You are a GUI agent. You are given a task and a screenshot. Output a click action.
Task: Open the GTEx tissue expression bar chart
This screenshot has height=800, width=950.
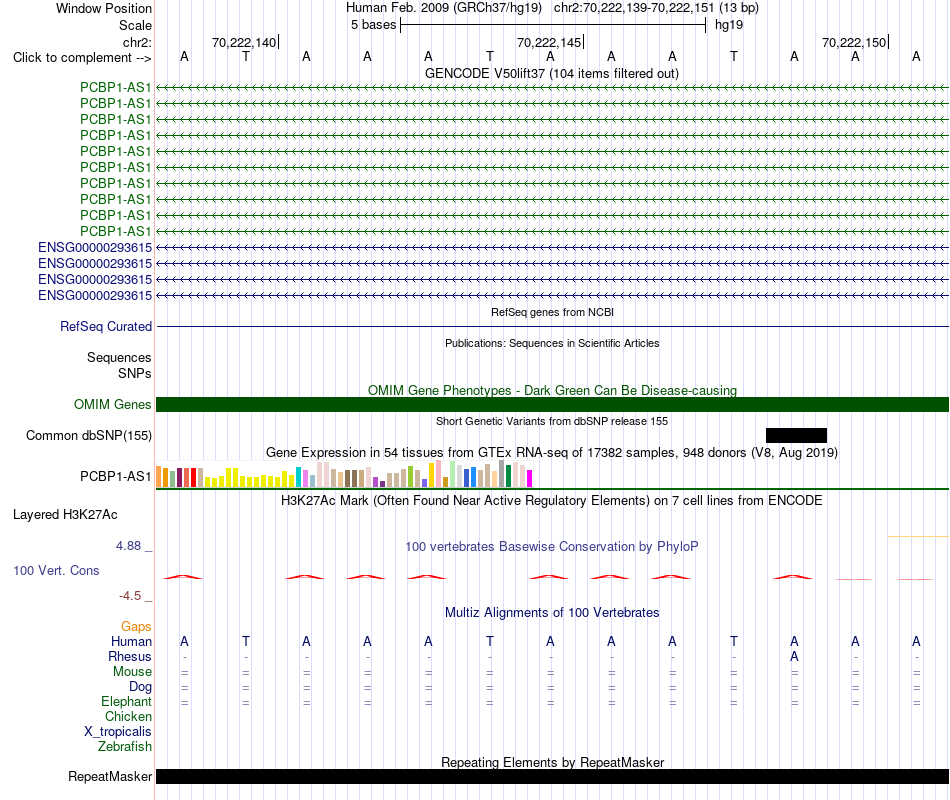344,474
